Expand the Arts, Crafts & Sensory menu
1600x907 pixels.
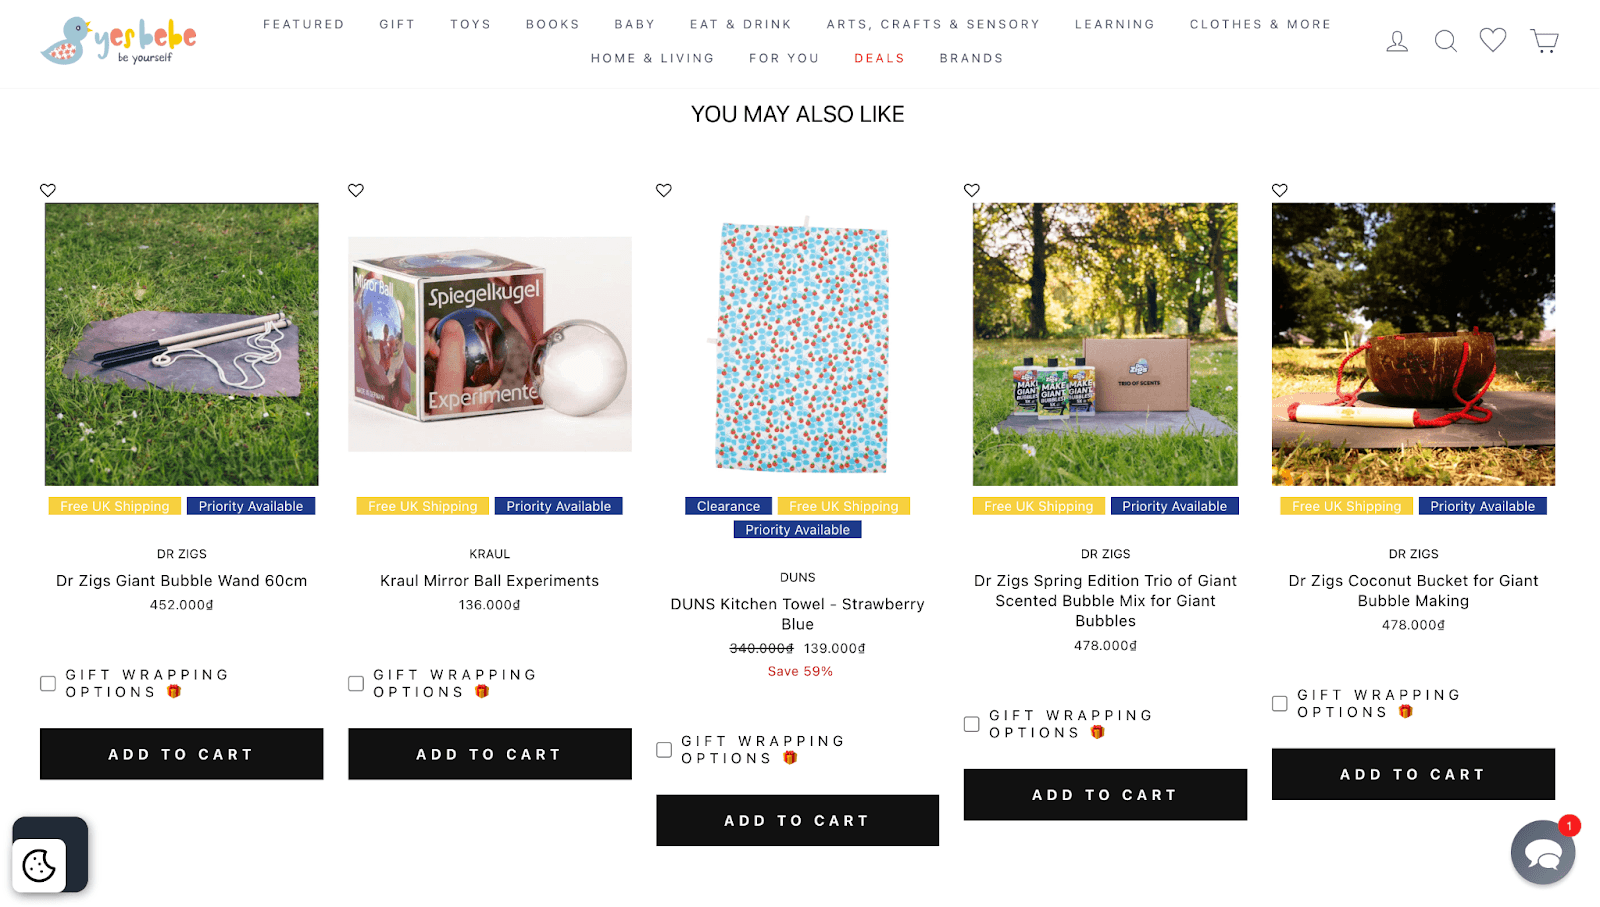pos(933,24)
